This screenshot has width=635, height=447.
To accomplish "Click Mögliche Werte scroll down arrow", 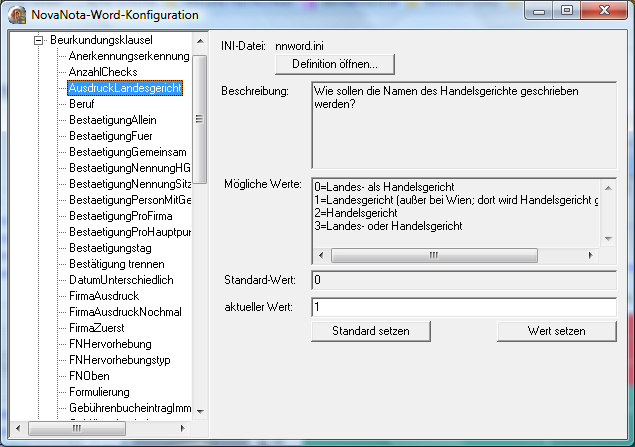I will click(x=608, y=239).
